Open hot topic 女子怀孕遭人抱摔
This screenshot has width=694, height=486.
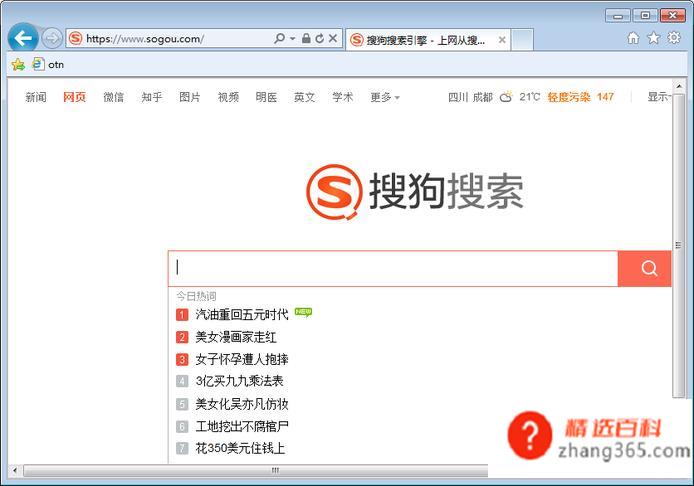tap(242, 359)
